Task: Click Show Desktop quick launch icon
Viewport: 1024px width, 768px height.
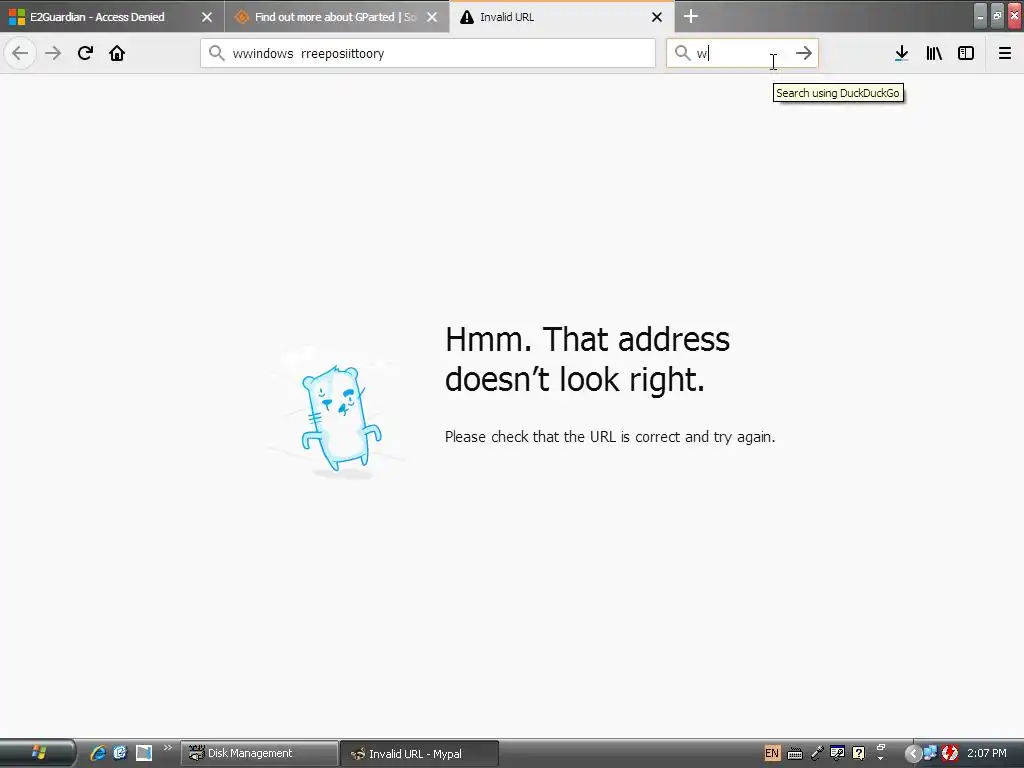Action: coord(144,753)
